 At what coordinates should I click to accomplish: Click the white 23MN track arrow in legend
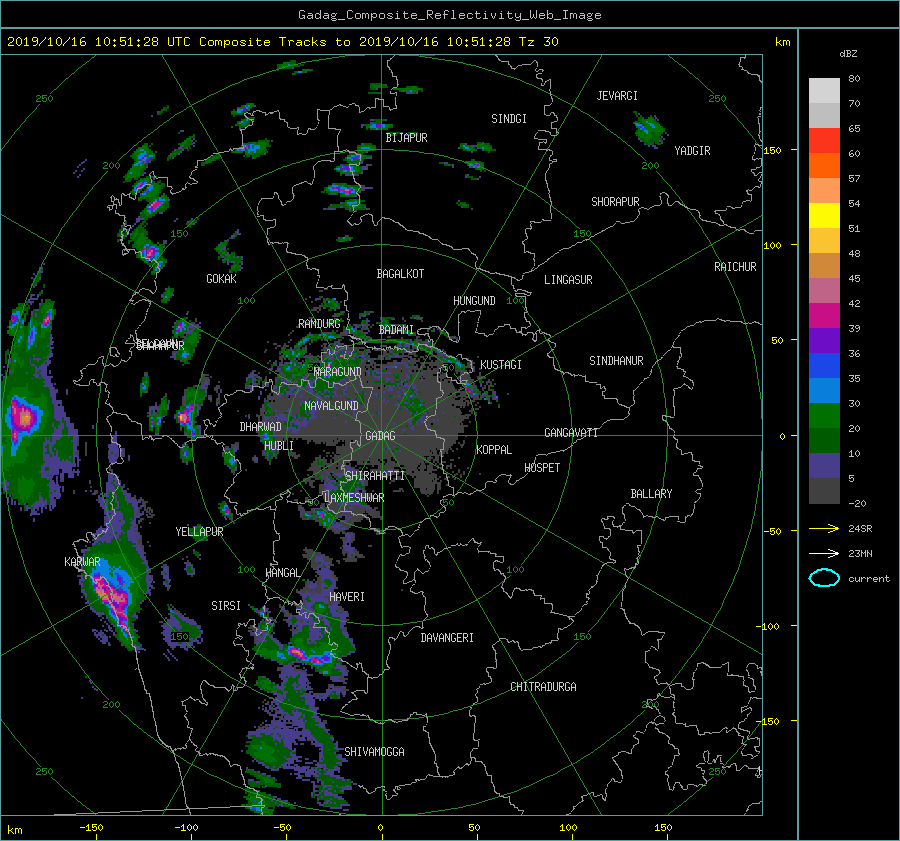824,553
